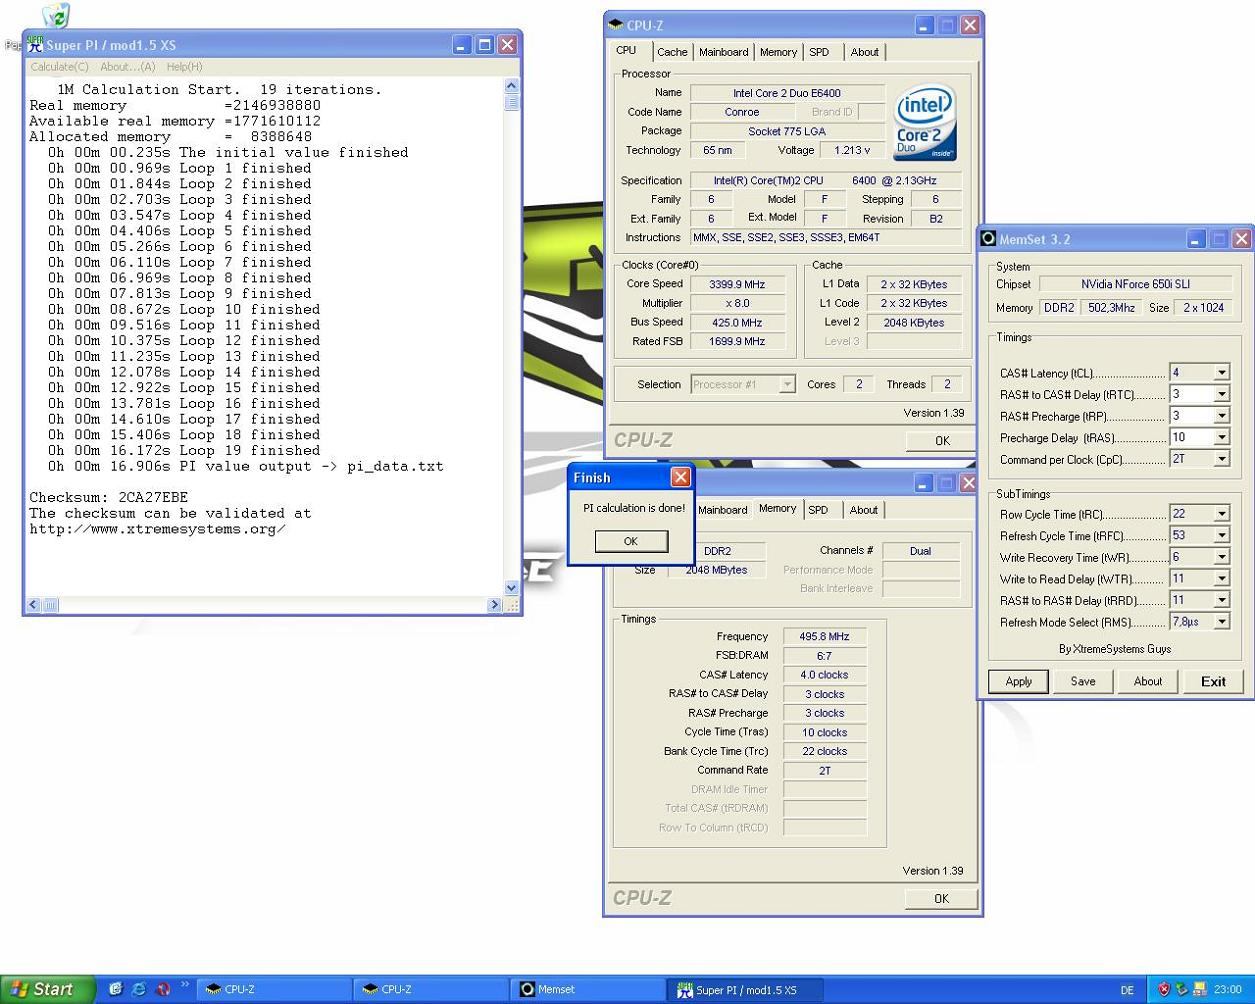Close the Finish dialog

point(680,477)
